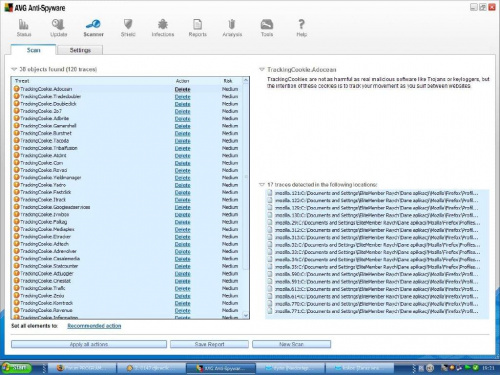Screen dimensions: 500x375
Task: Sort by the Action column header
Action: click(x=182, y=81)
